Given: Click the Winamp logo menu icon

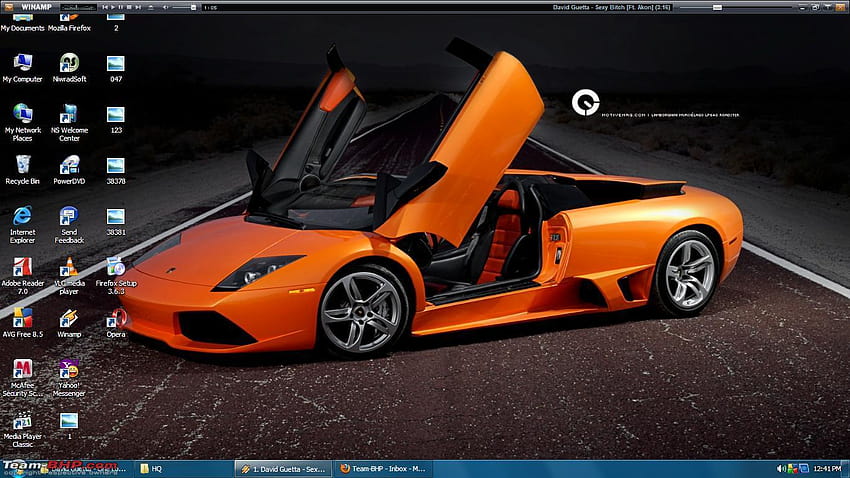Looking at the screenshot, I should pyautogui.click(x=9, y=7).
